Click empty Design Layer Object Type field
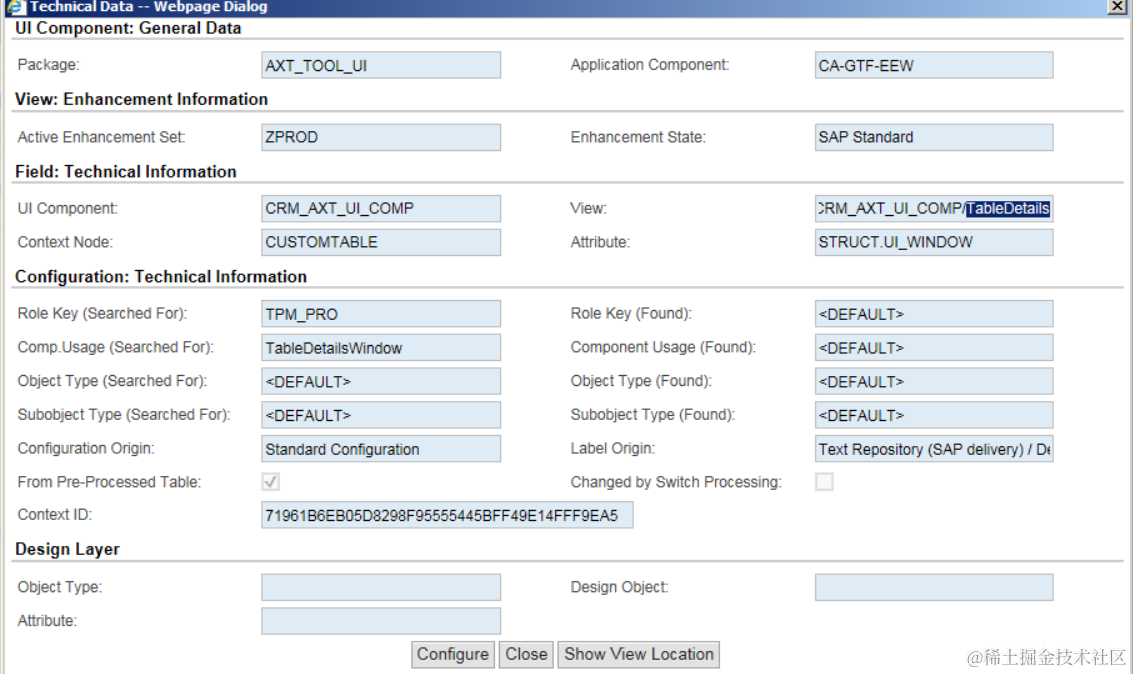1133x674 pixels. coord(381,587)
